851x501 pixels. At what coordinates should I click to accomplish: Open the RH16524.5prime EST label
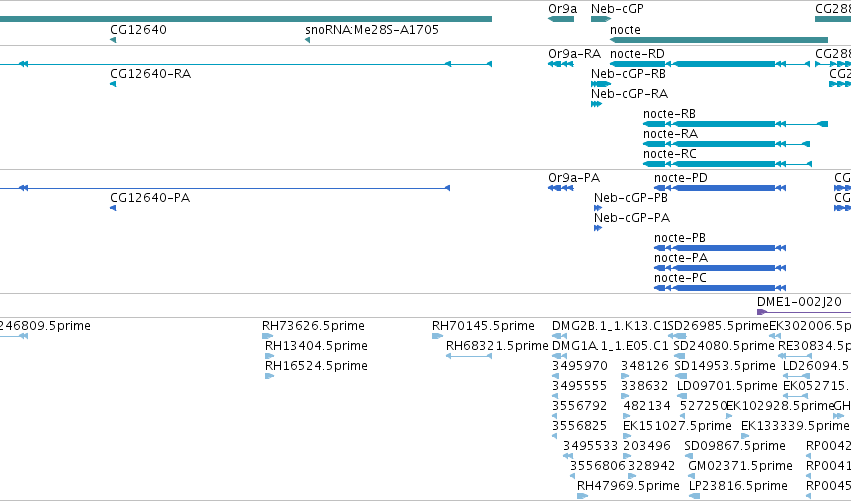(x=316, y=366)
